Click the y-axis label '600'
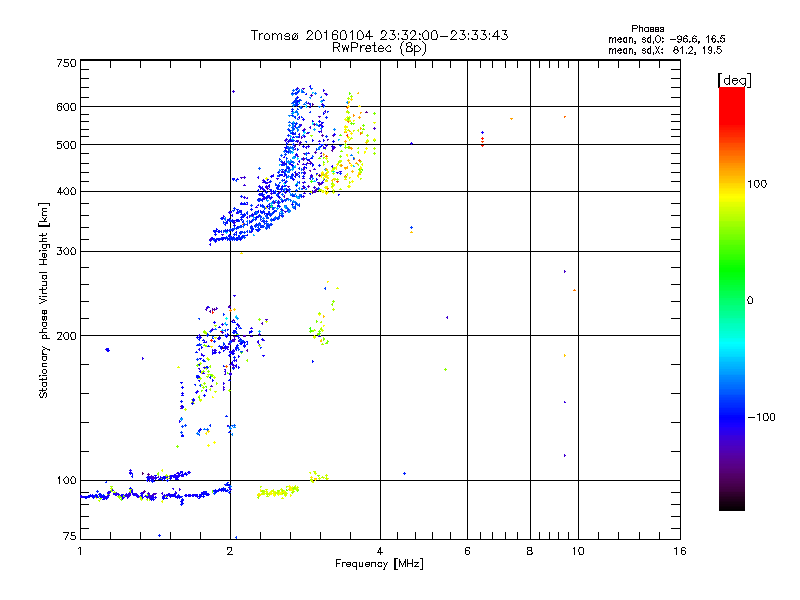This screenshot has height=600, width=800. 66,107
